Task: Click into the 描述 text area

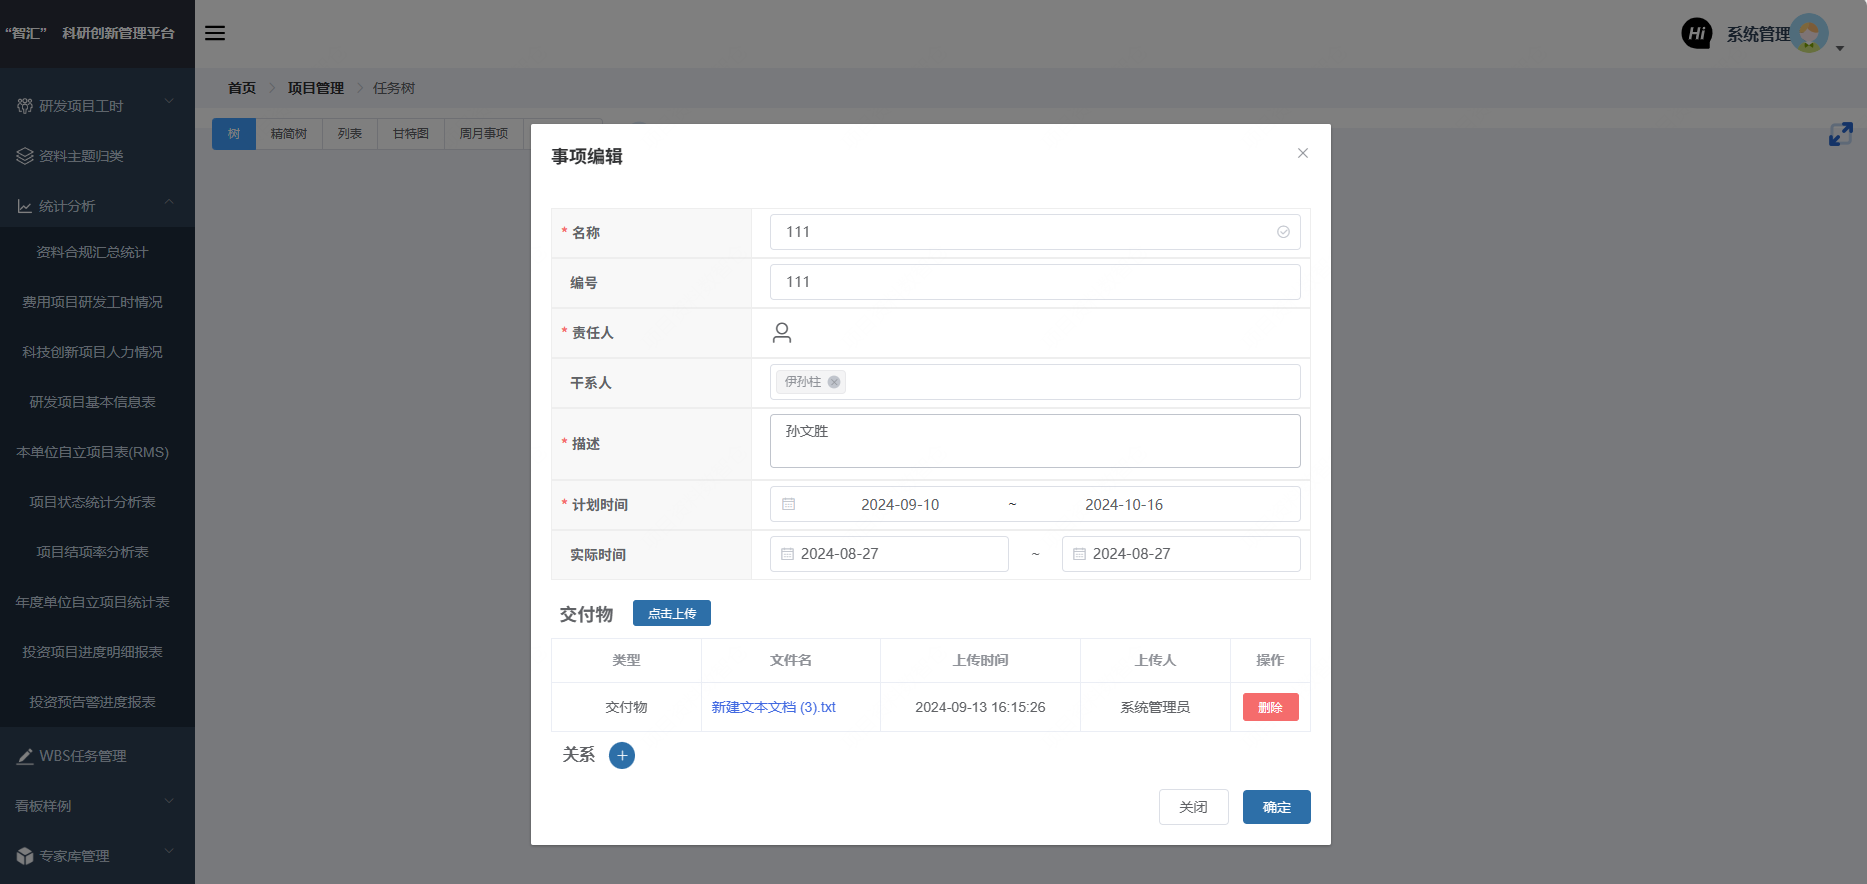Action: point(1034,441)
